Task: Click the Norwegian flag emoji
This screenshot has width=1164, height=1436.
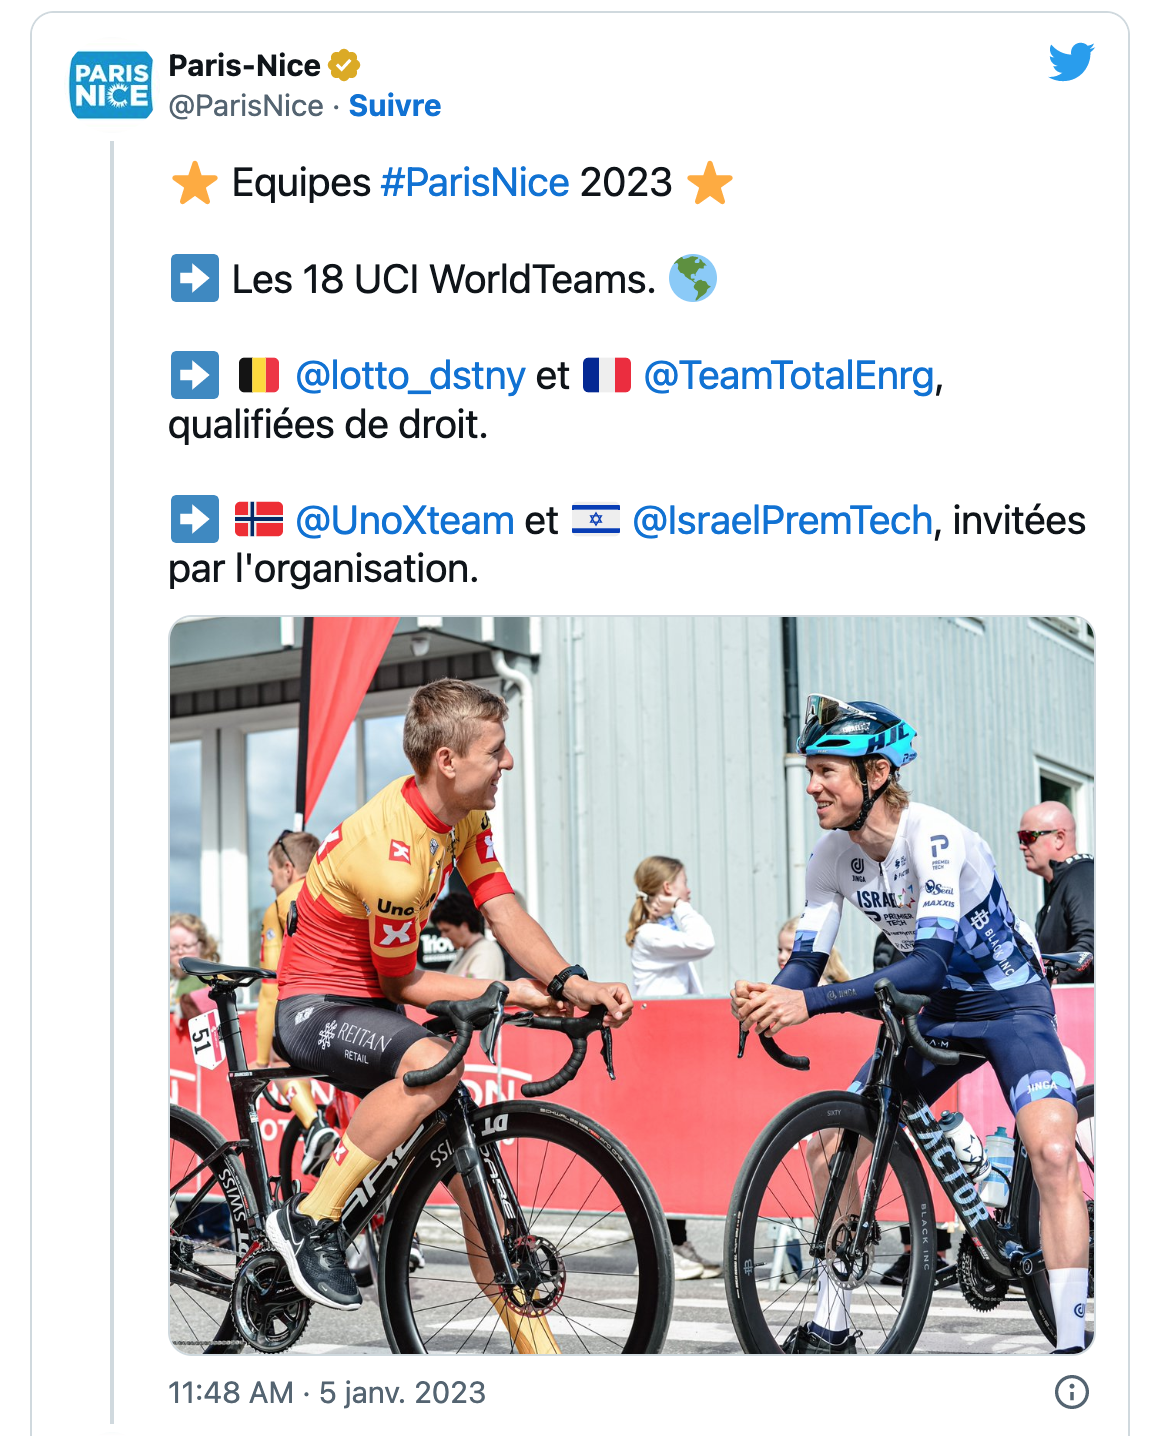Action: point(259,520)
